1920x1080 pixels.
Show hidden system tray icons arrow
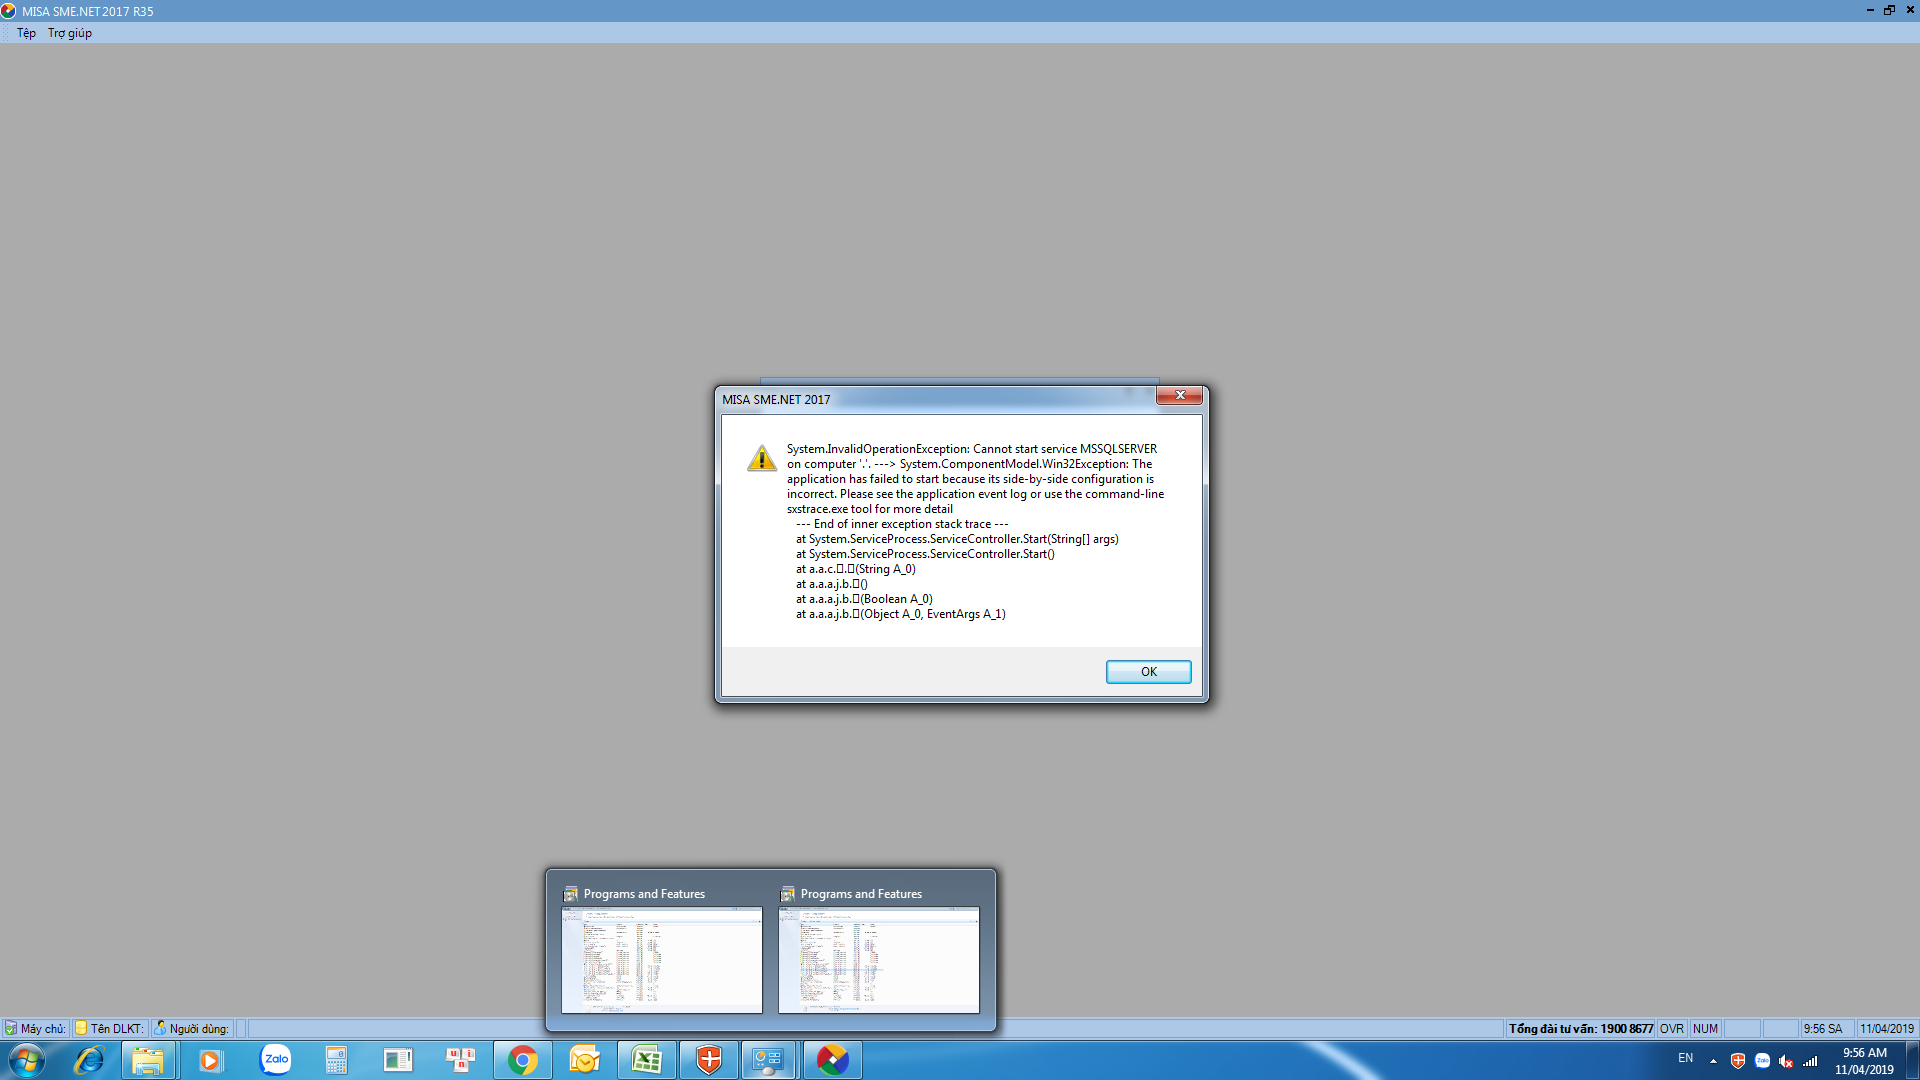coord(1713,1061)
